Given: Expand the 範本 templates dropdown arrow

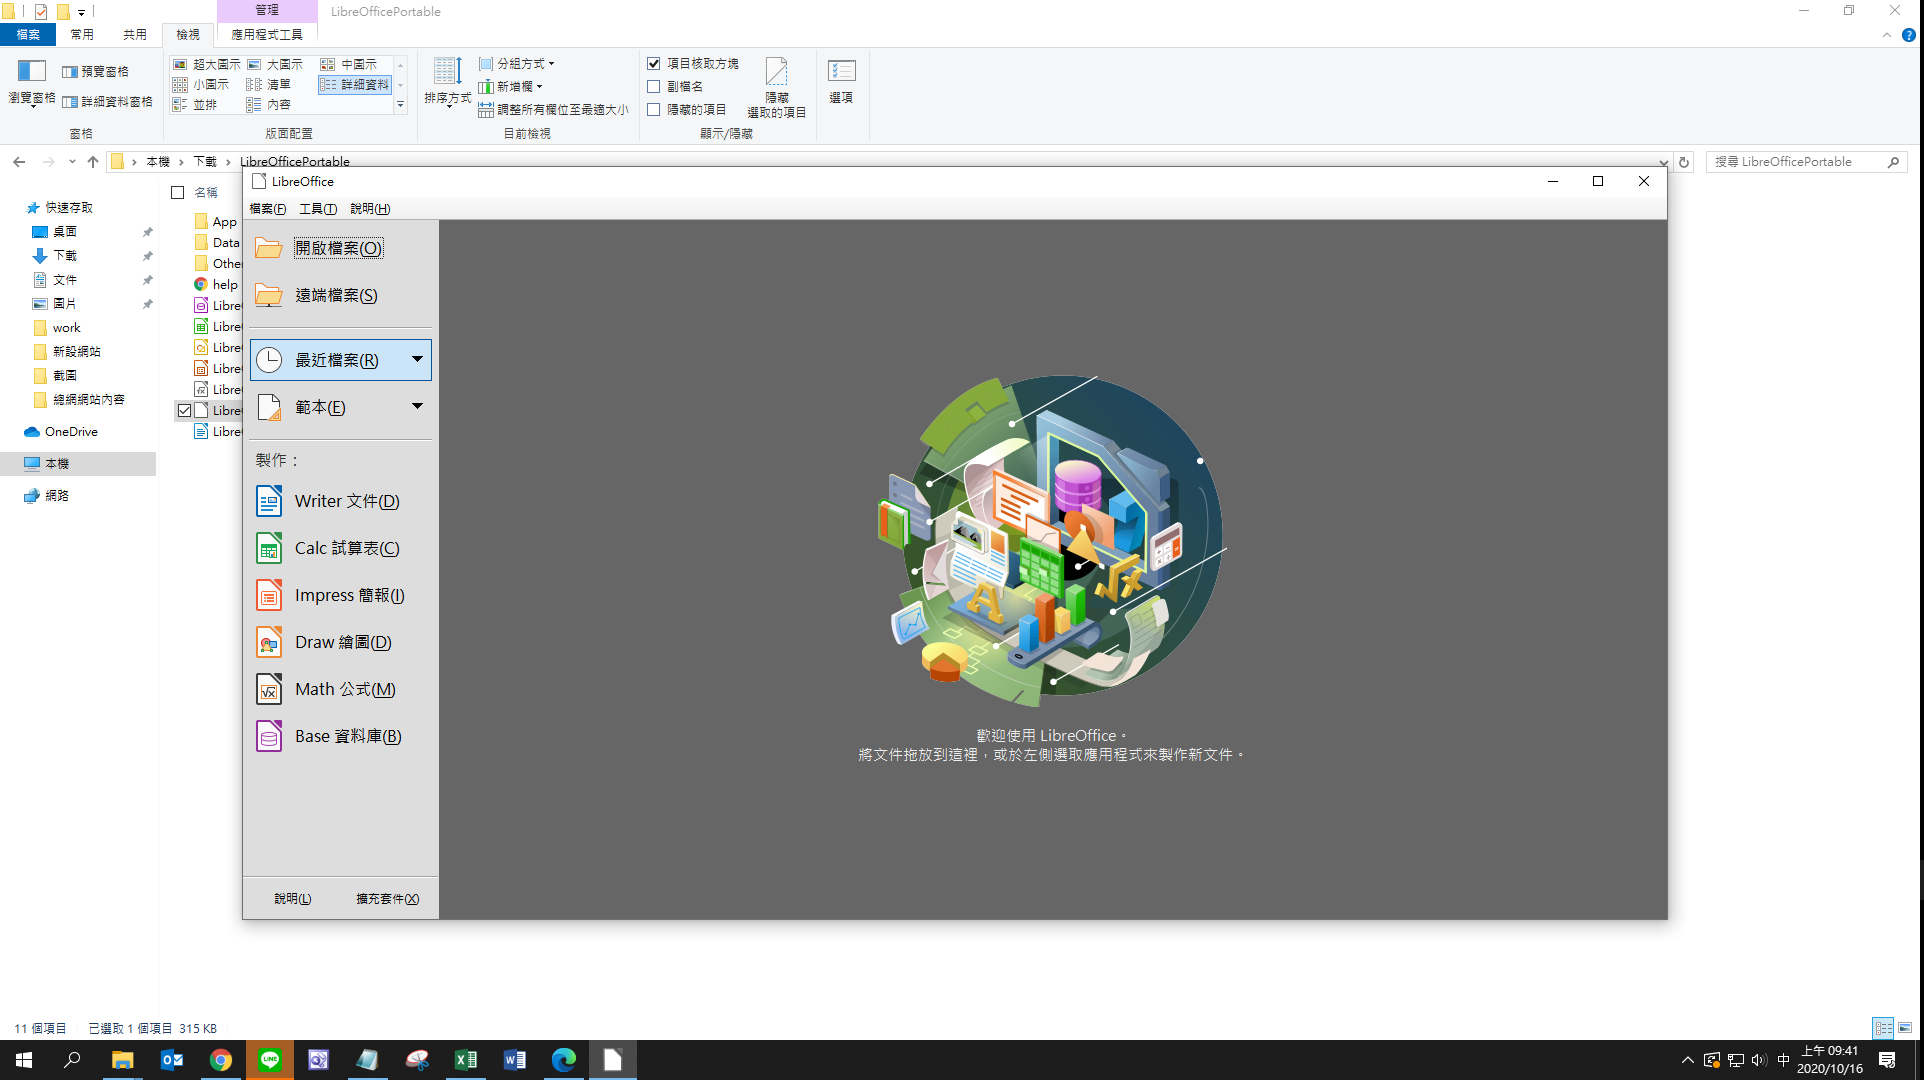Looking at the screenshot, I should point(417,406).
